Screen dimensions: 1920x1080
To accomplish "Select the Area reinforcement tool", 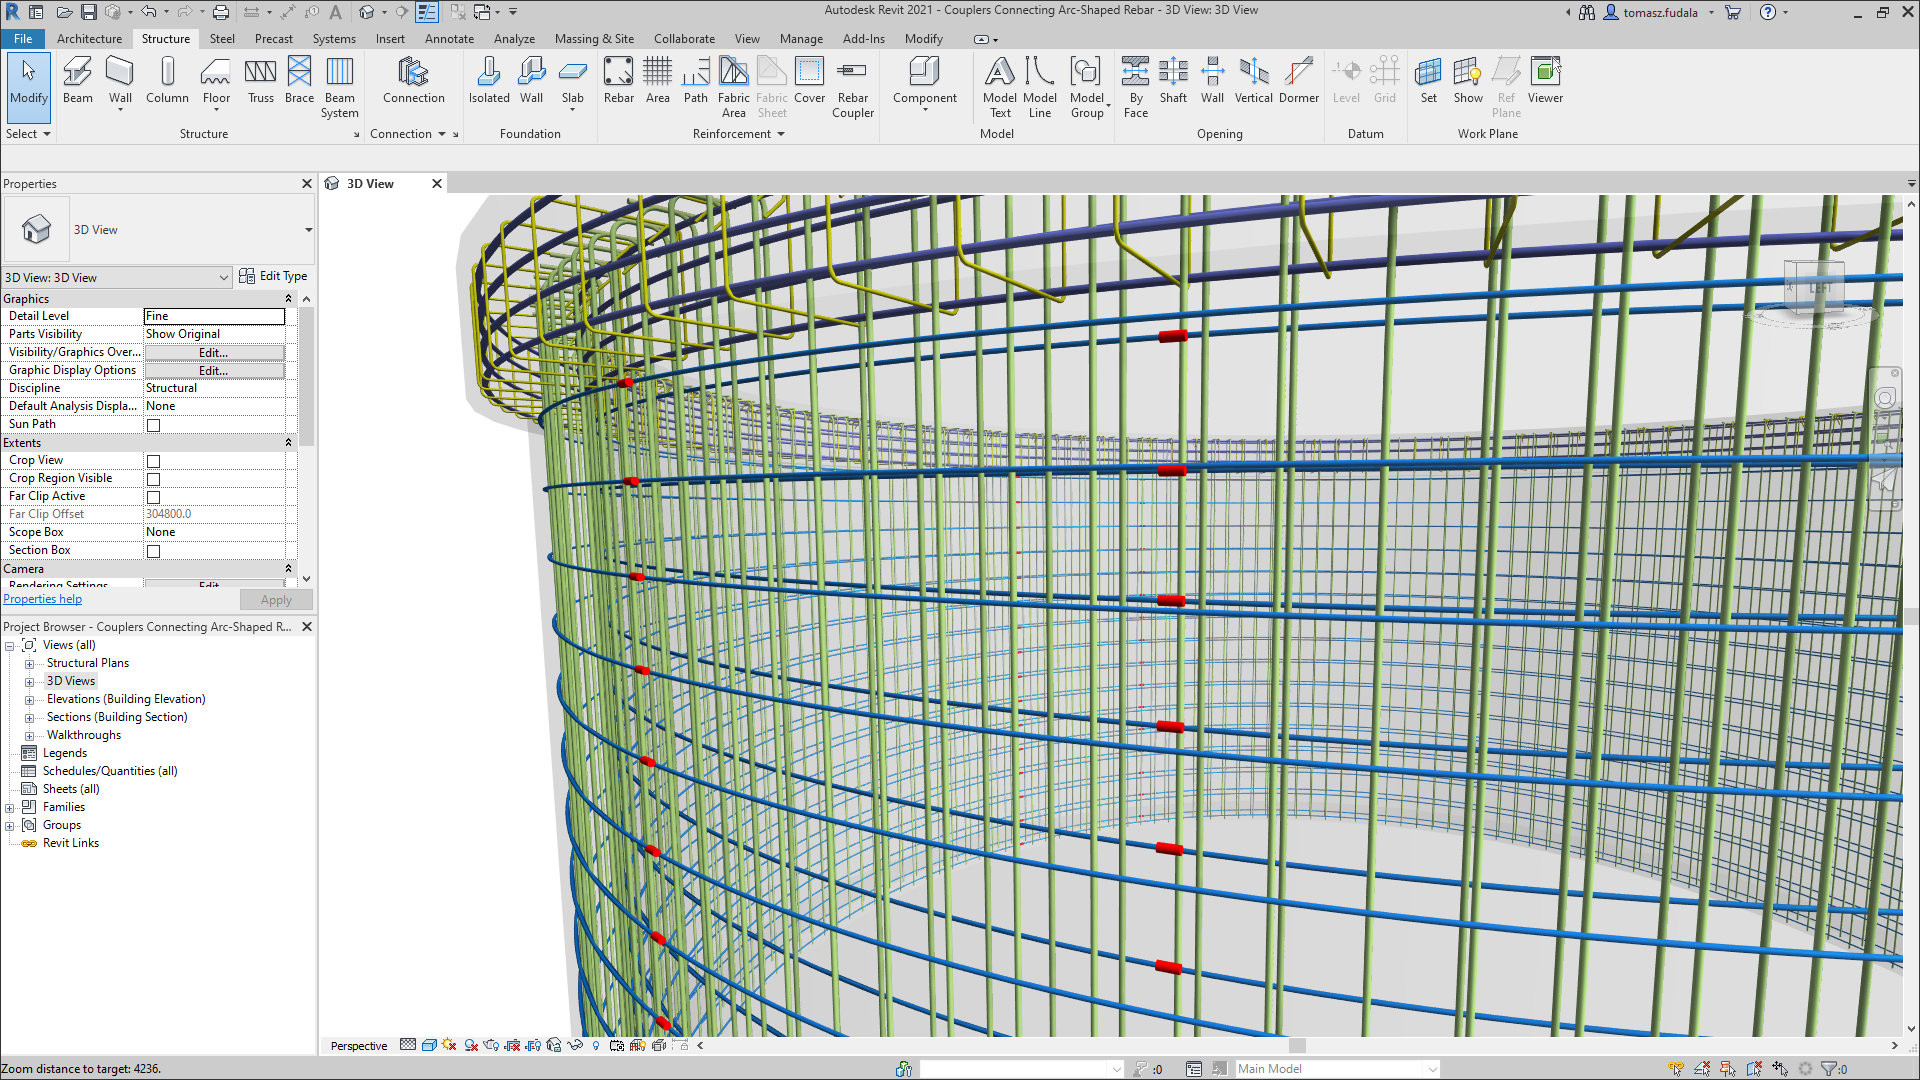I will click(657, 80).
